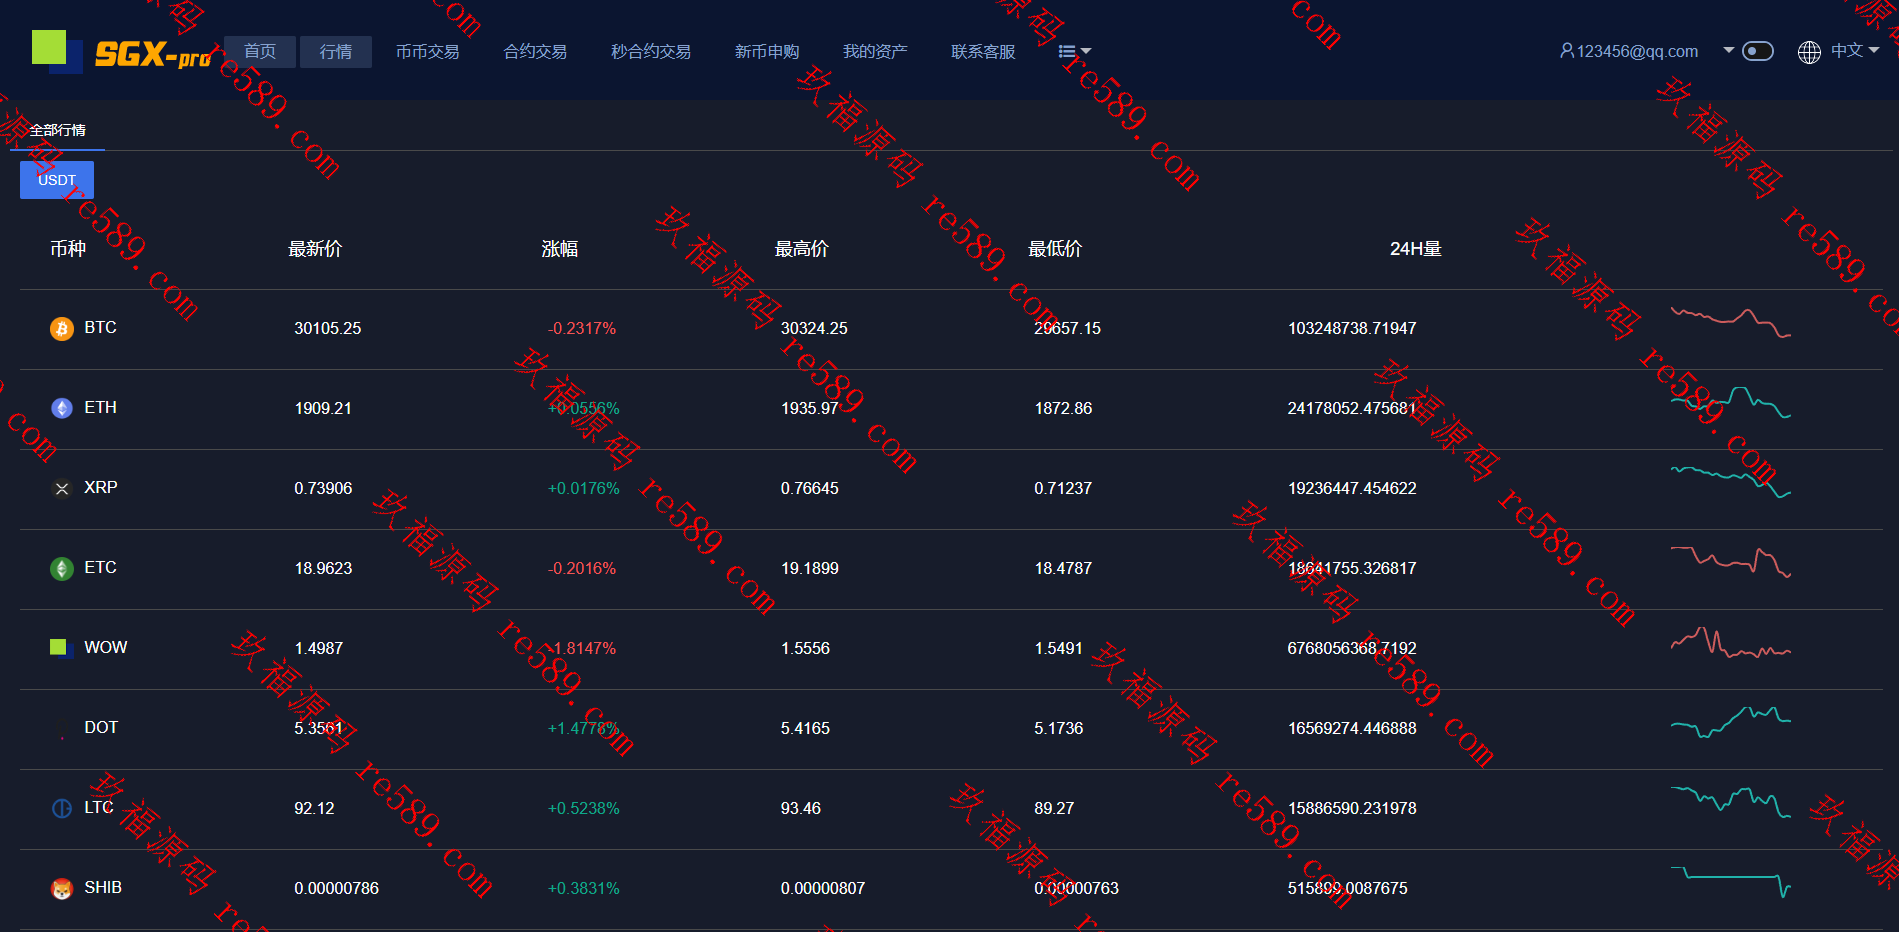Click DOT 24H volume 16569274.446888

tap(1352, 729)
